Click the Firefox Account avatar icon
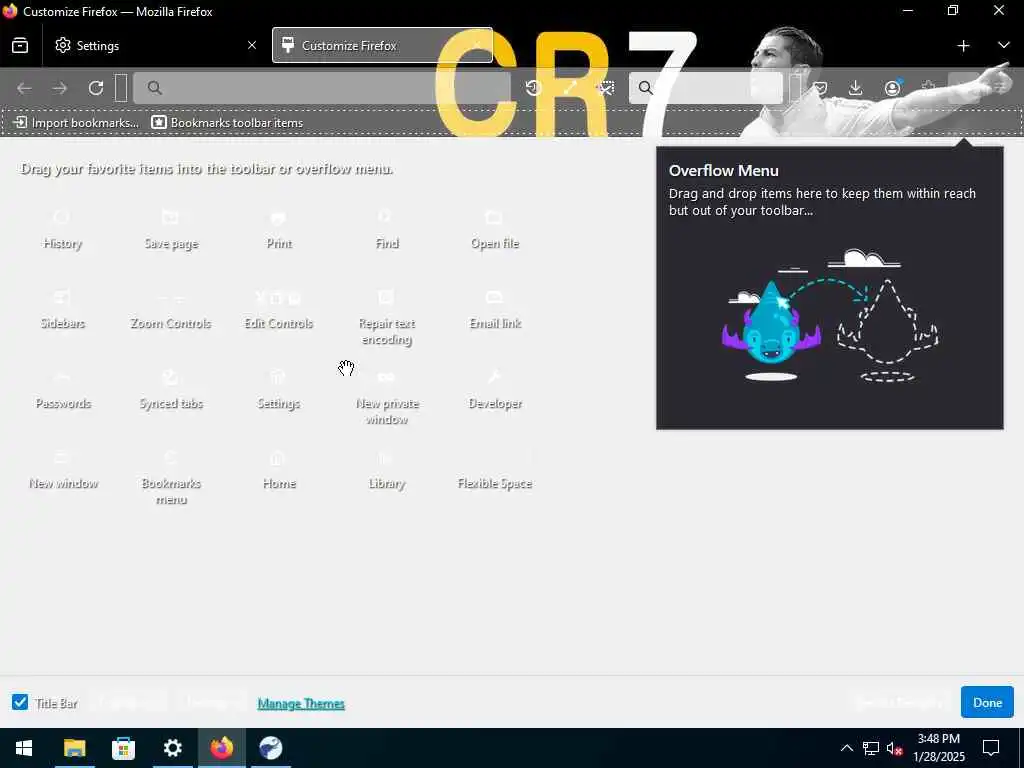The image size is (1024, 768). 892,88
